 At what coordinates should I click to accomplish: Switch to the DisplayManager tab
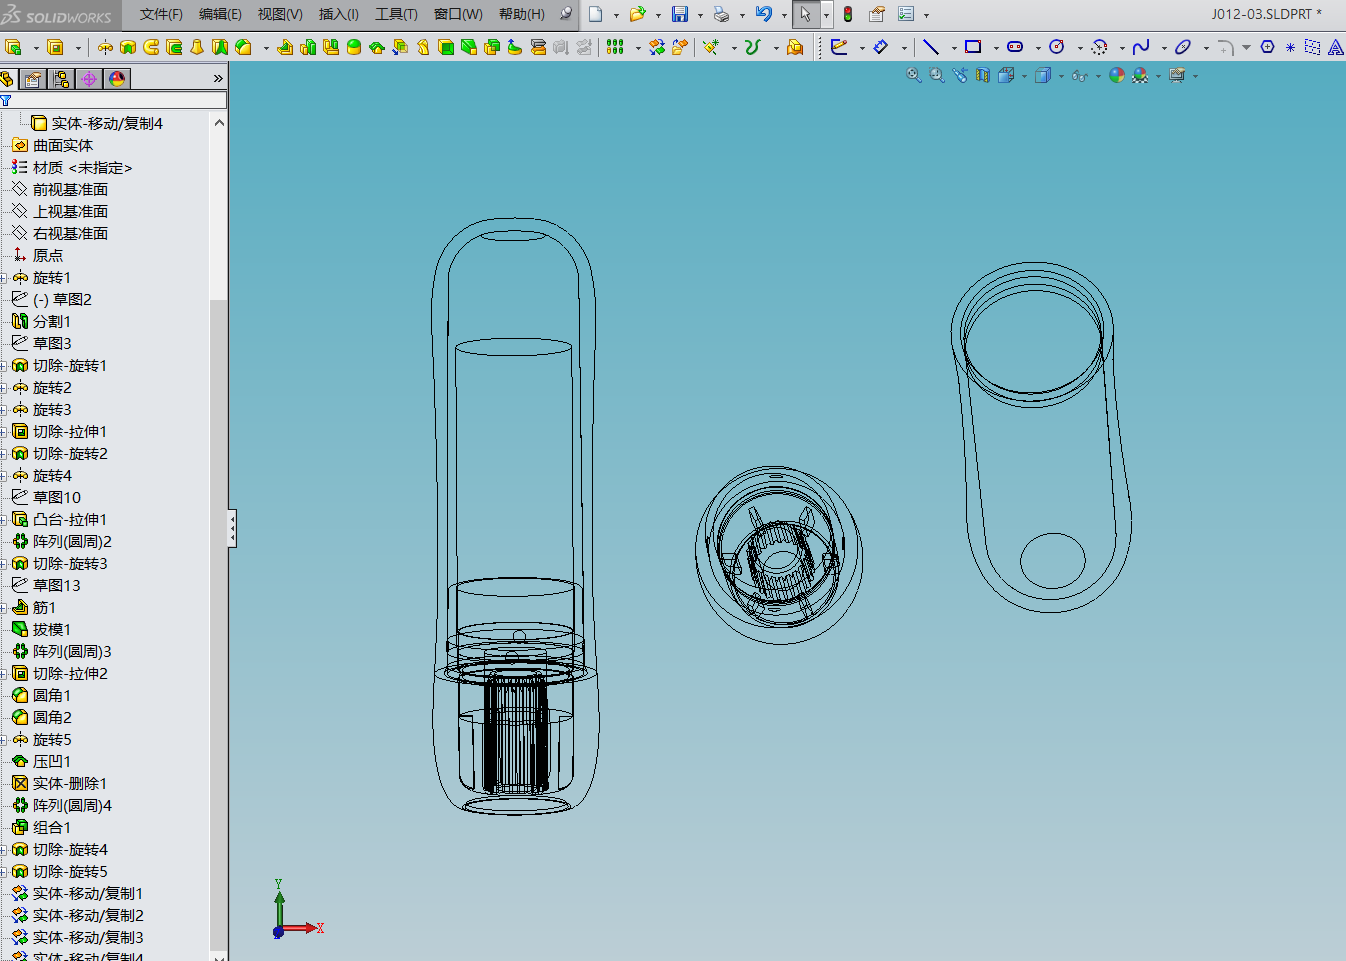point(117,79)
